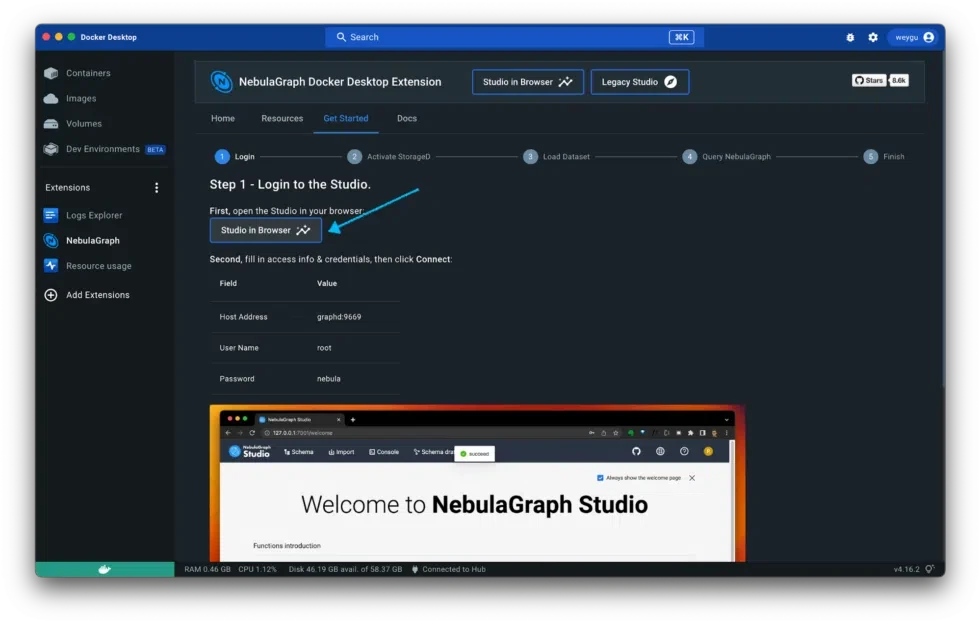Image resolution: width=980 pixels, height=624 pixels.
Task: Open the Docs tab
Action: pos(406,117)
